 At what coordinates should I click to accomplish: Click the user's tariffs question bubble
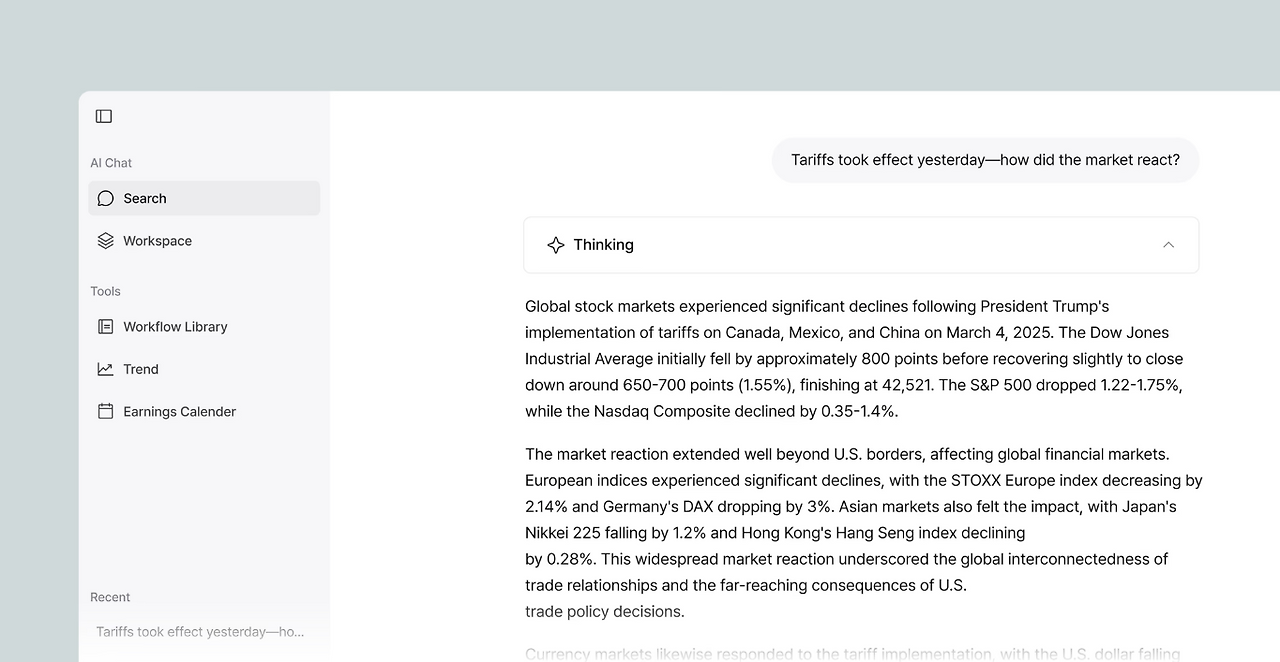click(x=985, y=160)
